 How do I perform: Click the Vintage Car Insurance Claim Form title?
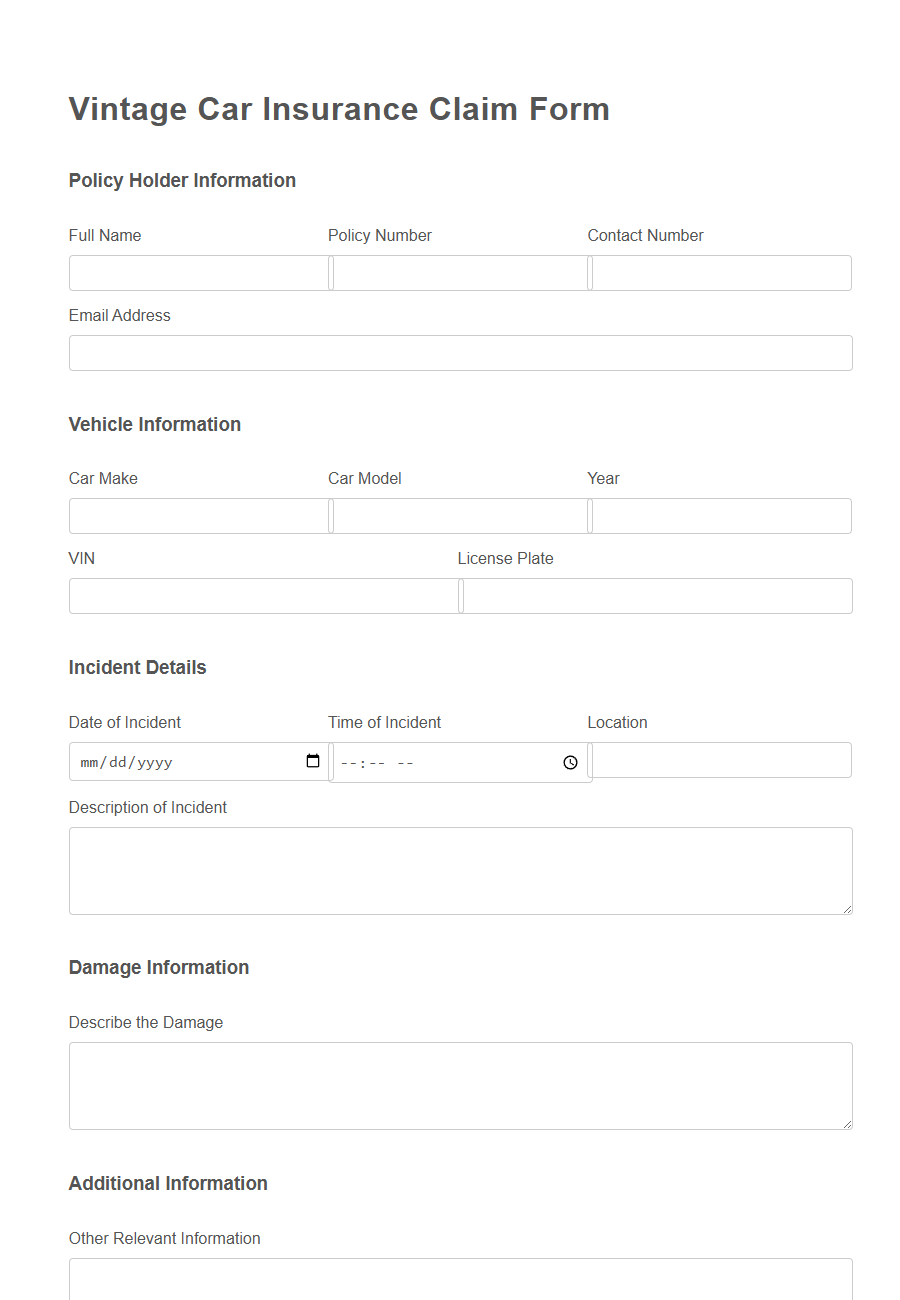tap(338, 109)
